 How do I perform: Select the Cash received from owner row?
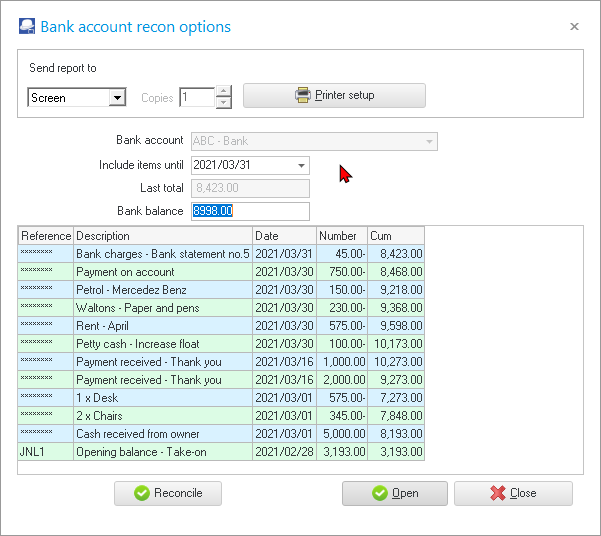162,434
